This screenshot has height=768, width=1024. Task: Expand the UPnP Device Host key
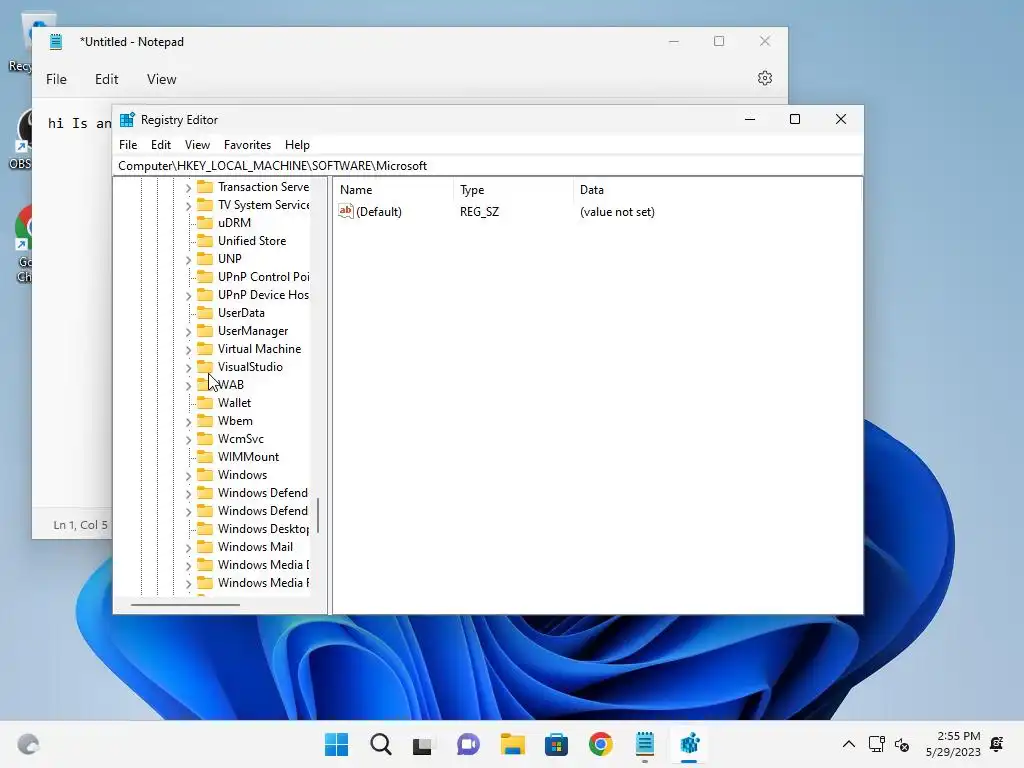pos(188,296)
